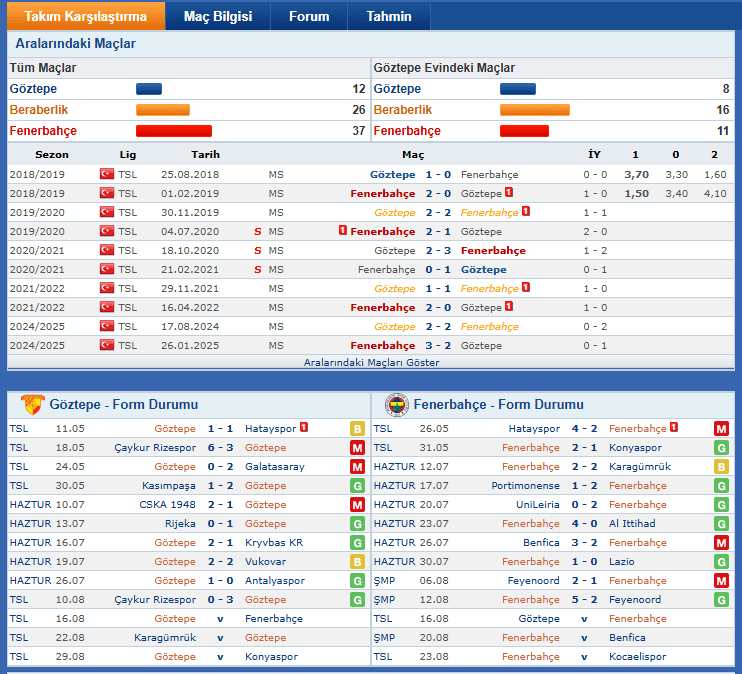Click the B result badge for Göztepe-Hatayspor
Viewport: 742px width, 674px height.
pos(357,429)
